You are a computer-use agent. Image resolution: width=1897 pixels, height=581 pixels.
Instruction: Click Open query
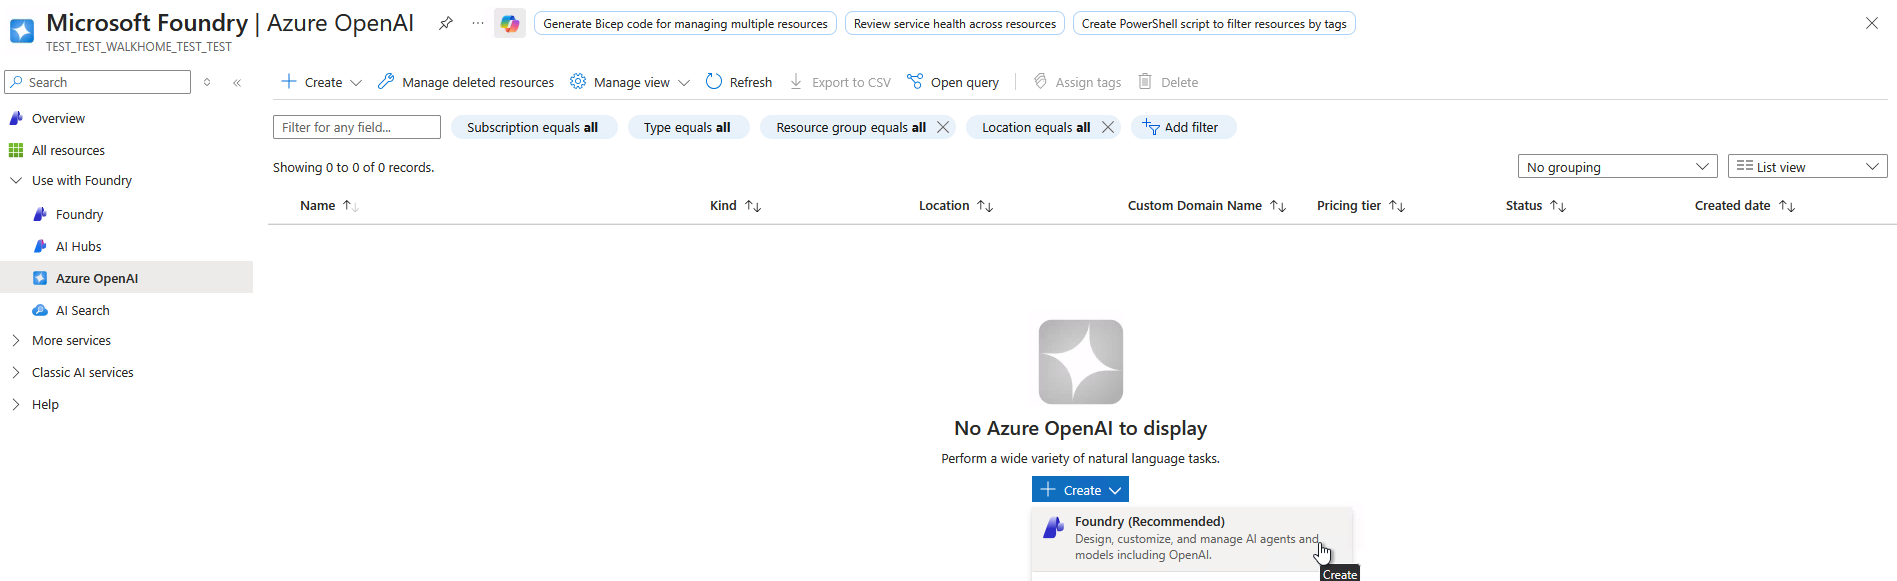point(953,82)
